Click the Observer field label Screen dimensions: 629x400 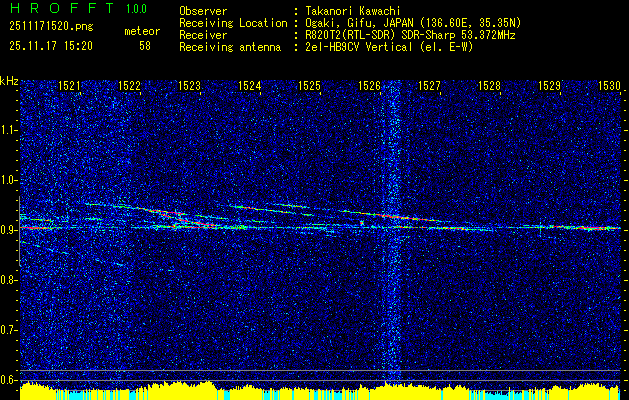[x=203, y=11]
